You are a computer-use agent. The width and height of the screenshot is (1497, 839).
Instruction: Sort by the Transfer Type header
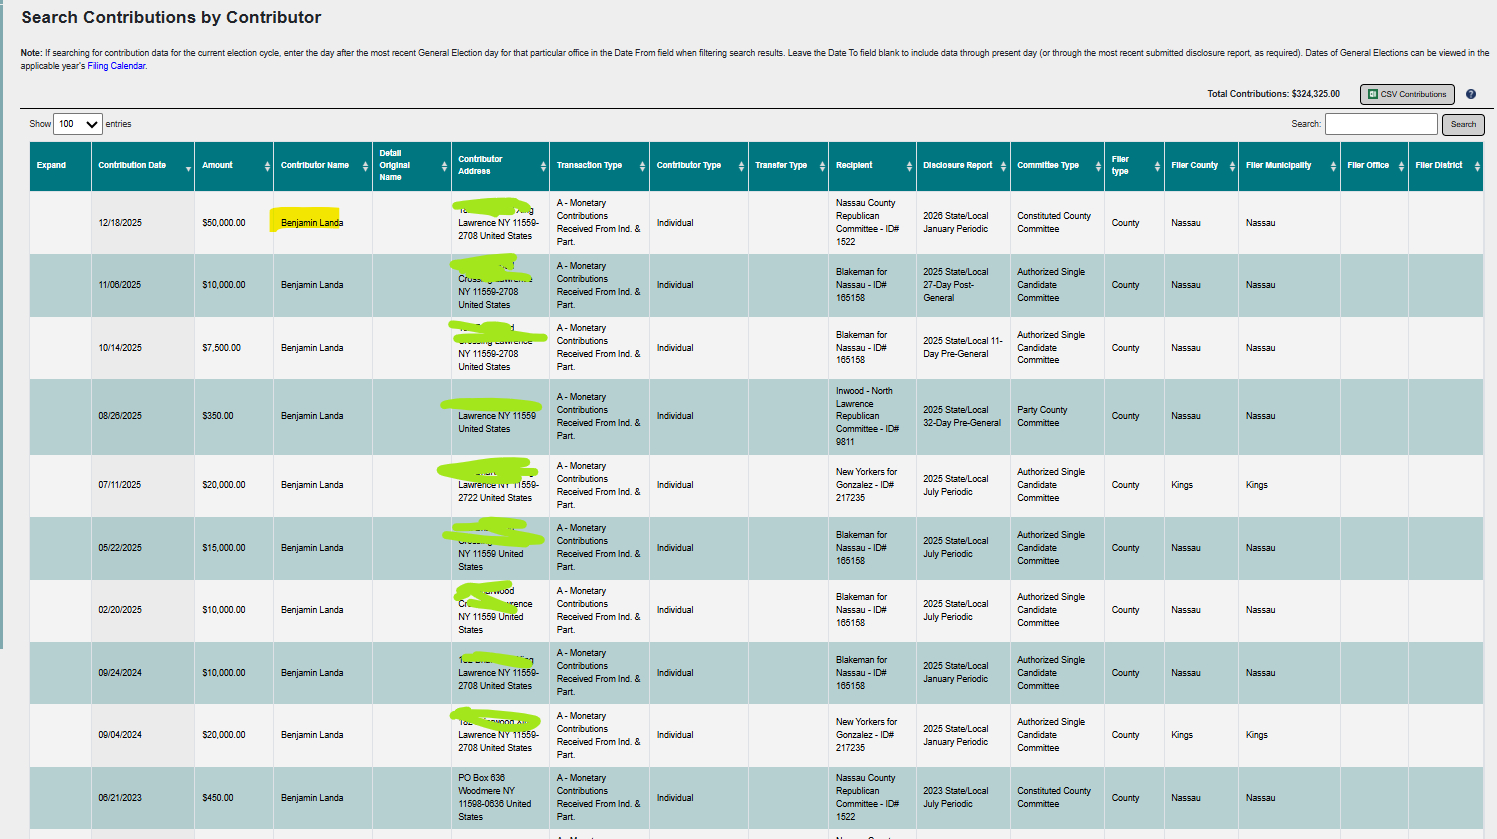(x=781, y=166)
